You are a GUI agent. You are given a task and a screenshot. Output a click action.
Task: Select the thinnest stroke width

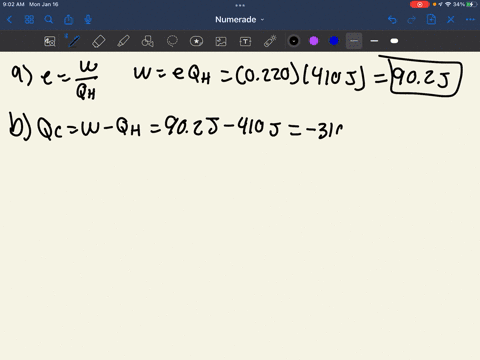click(354, 41)
